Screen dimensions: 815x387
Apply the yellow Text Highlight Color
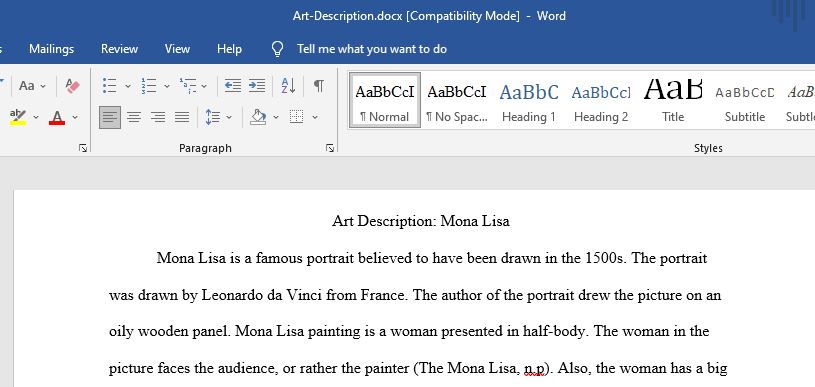coord(18,117)
